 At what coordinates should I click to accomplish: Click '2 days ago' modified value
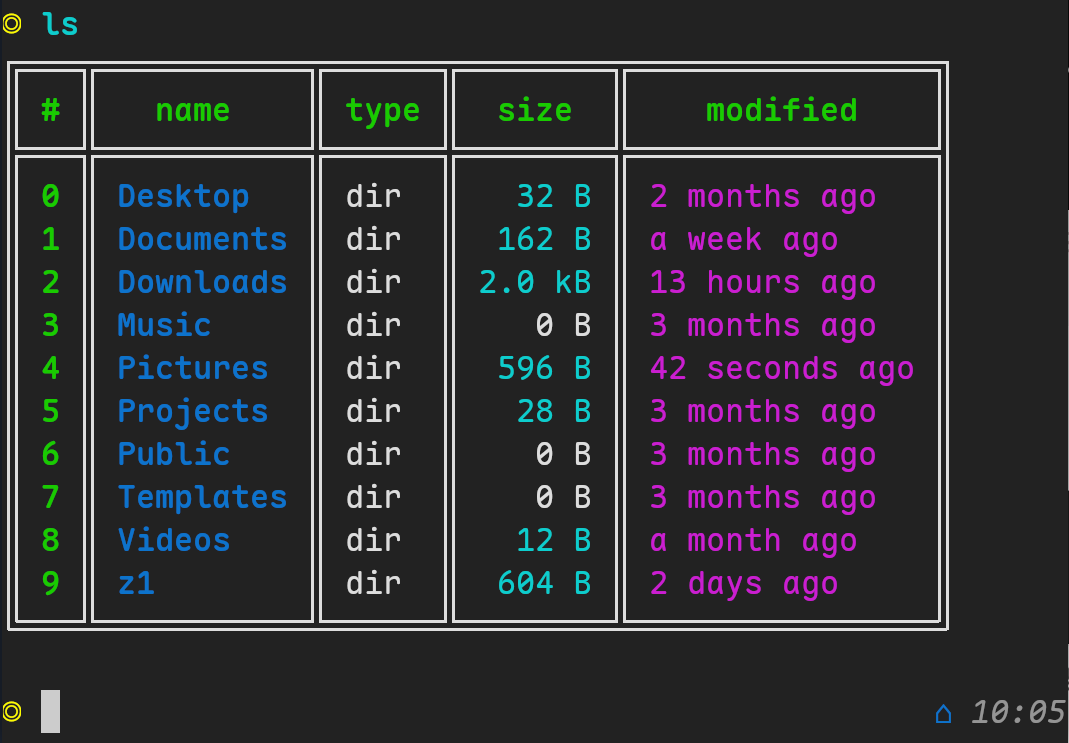point(744,584)
